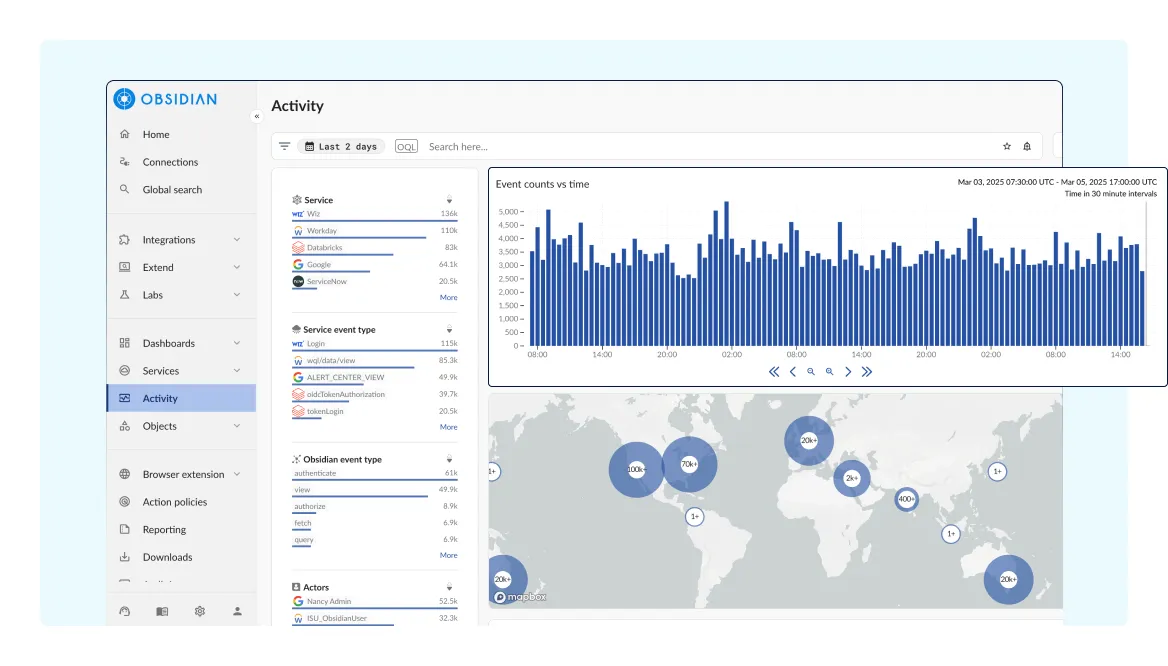Expand the Browser extension chevron
This screenshot has height=666, width=1168.
(237, 475)
